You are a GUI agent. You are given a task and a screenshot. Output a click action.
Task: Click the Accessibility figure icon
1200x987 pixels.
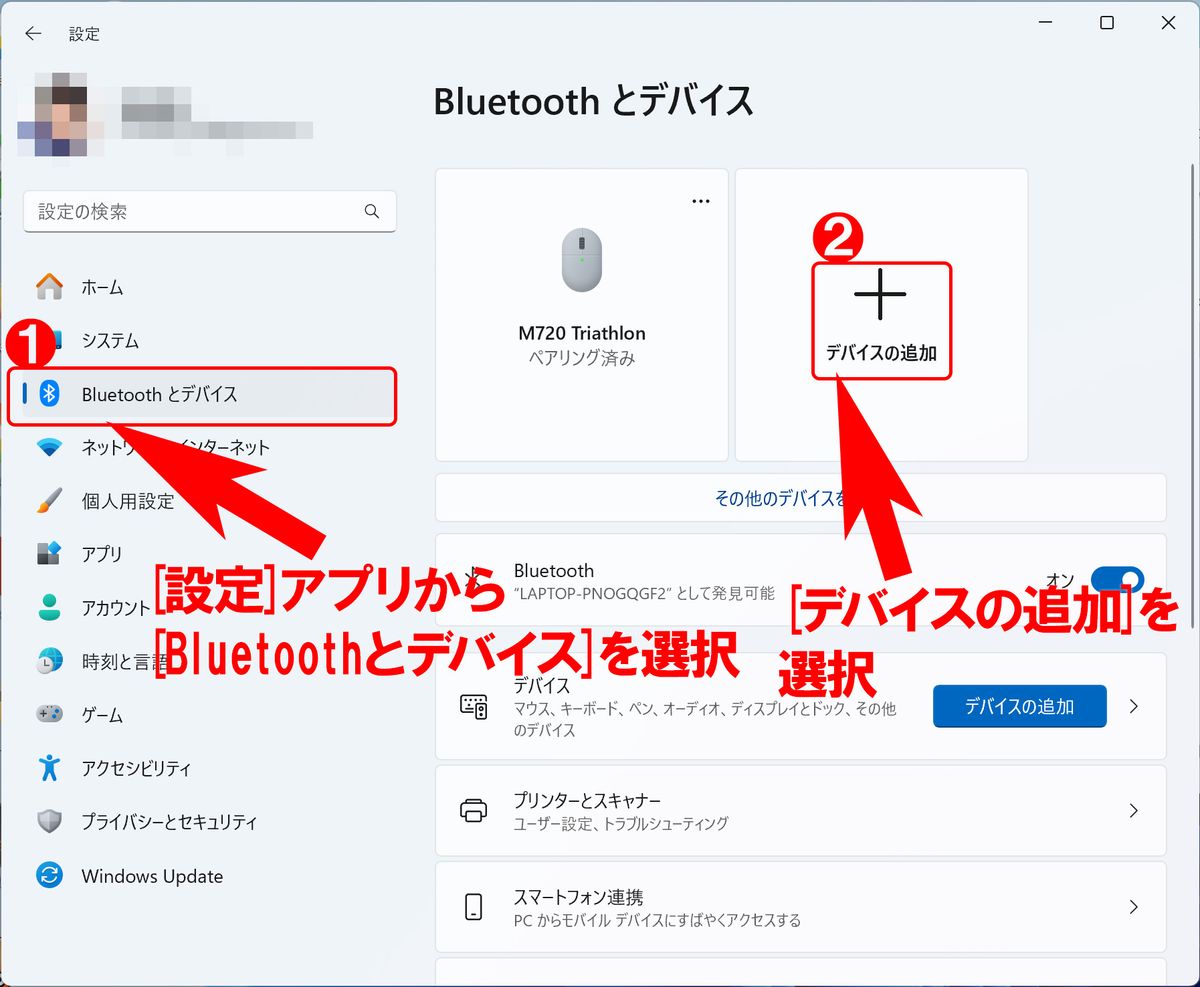point(49,768)
